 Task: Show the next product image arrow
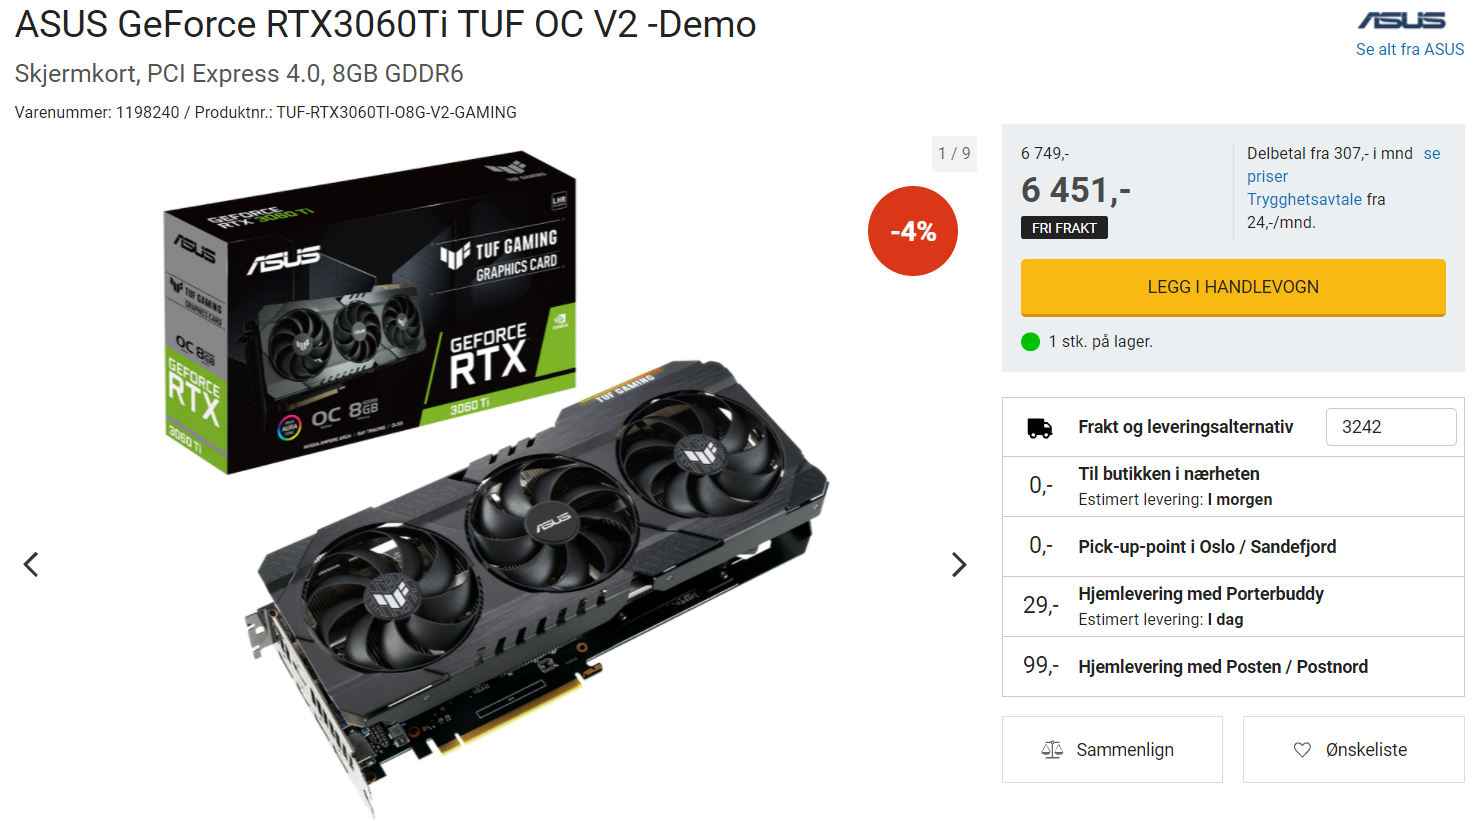pyautogui.click(x=959, y=565)
